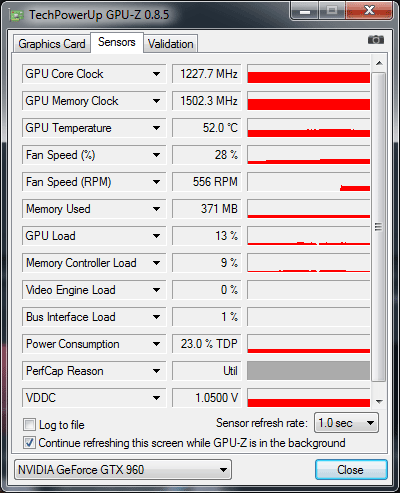
Task: Expand the GPU Temperature dropdown arrow
Action: point(156,128)
